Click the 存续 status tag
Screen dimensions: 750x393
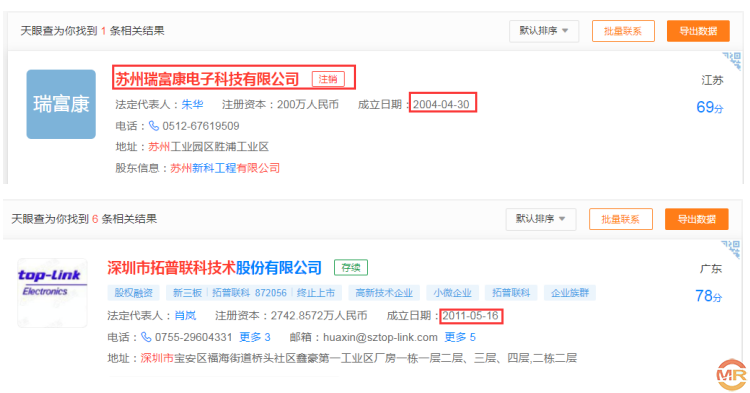[351, 268]
